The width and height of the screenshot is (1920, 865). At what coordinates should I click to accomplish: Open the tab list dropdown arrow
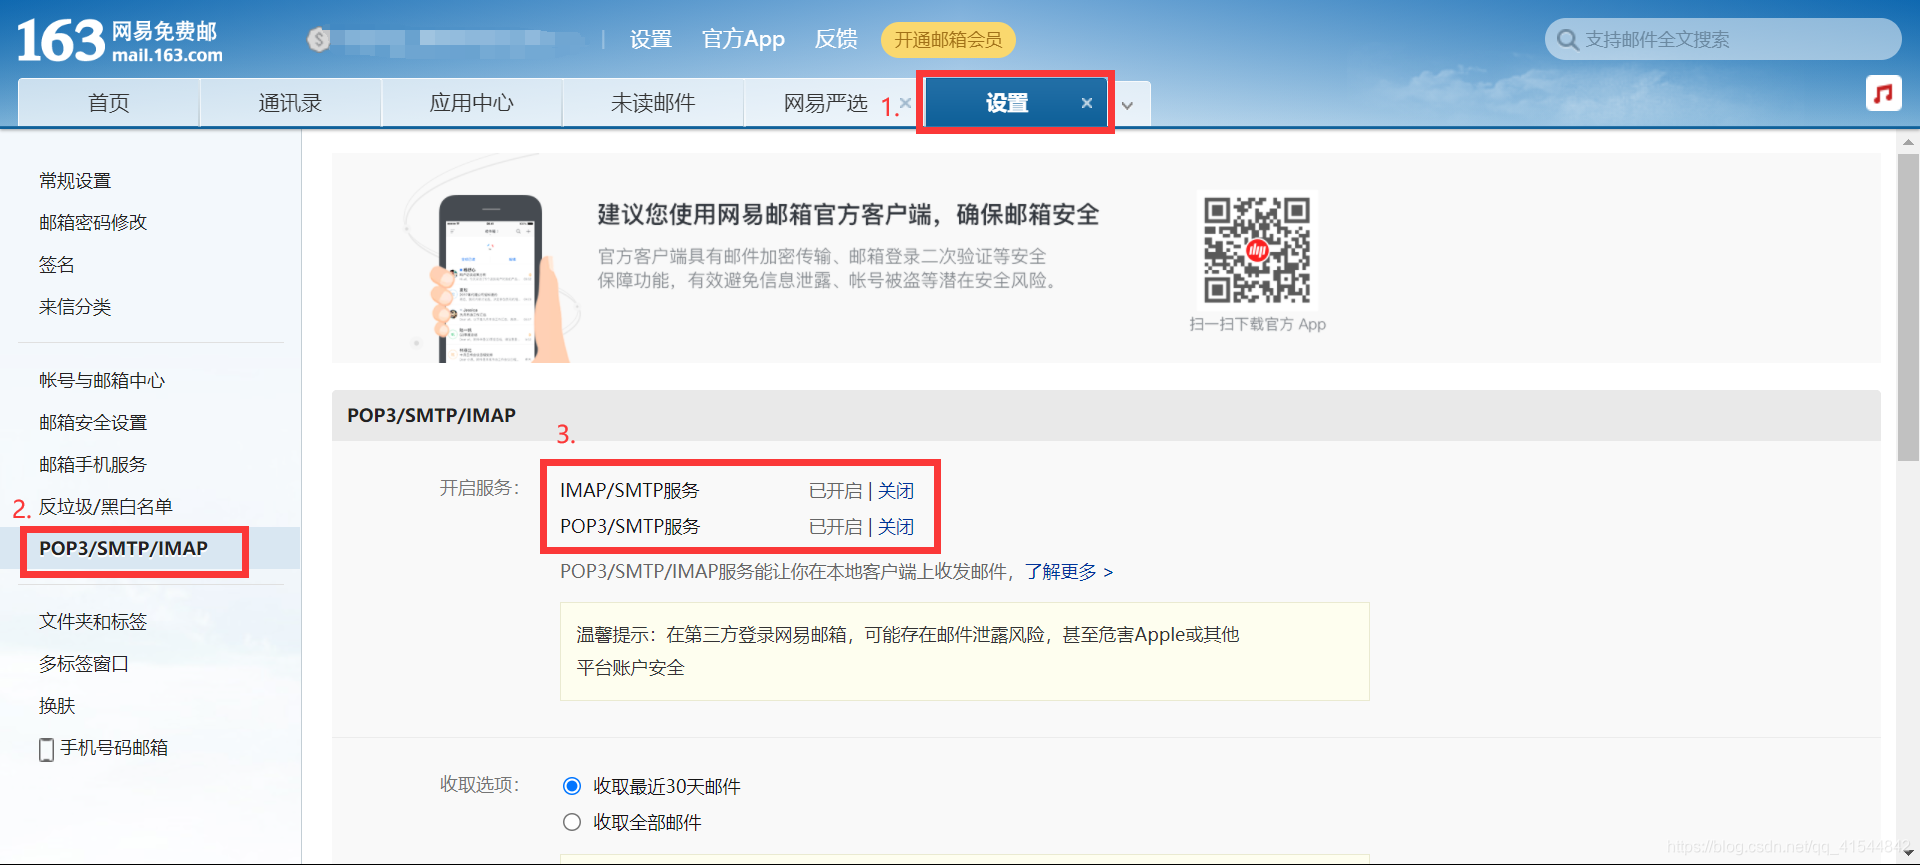pyautogui.click(x=1127, y=105)
